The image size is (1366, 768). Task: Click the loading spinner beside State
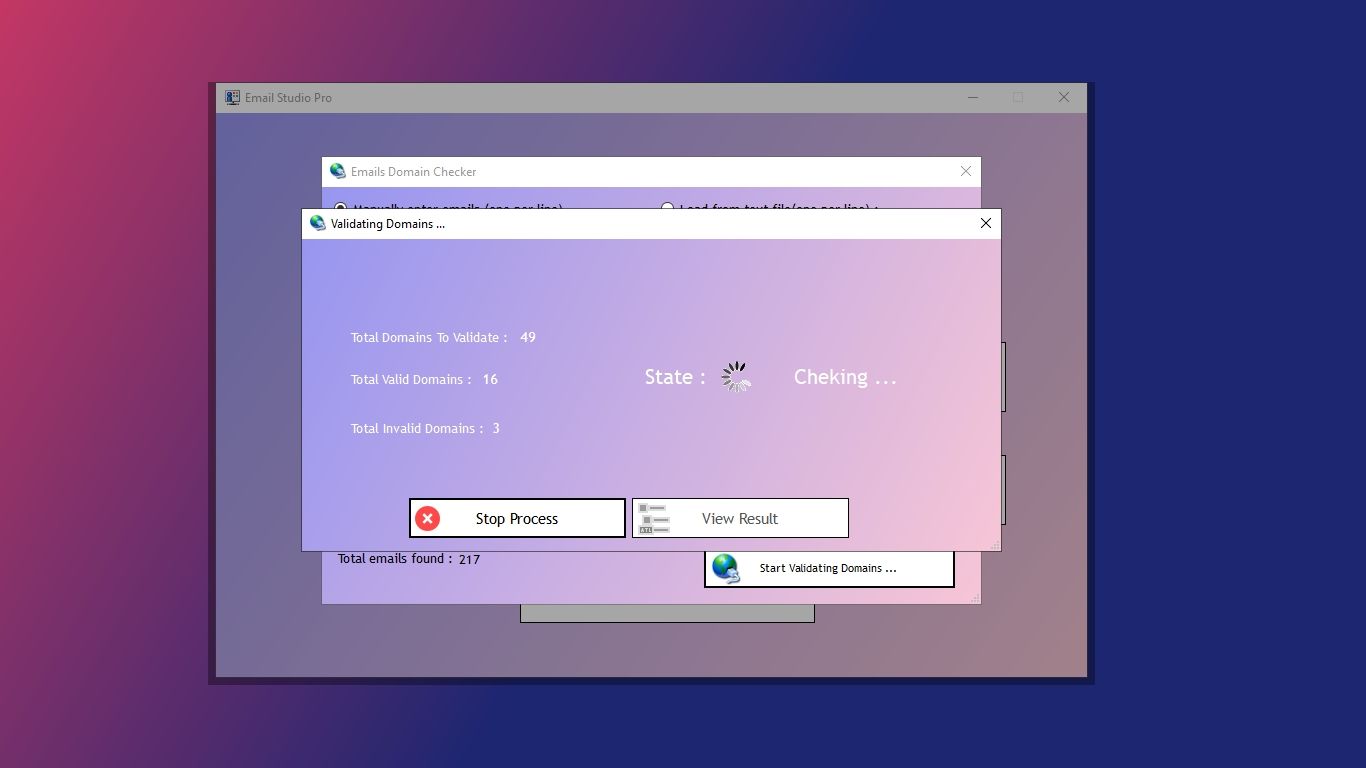tap(736, 377)
